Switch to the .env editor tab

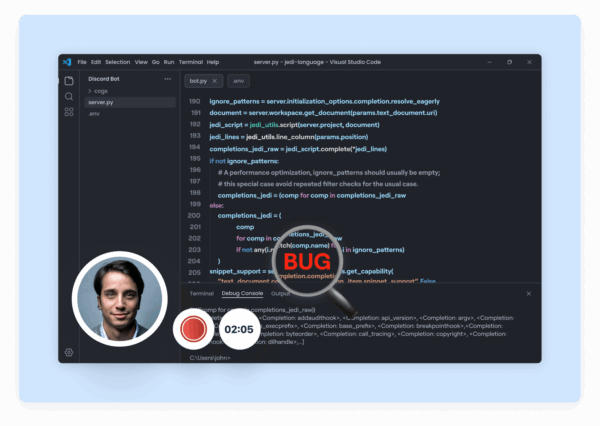click(x=239, y=80)
